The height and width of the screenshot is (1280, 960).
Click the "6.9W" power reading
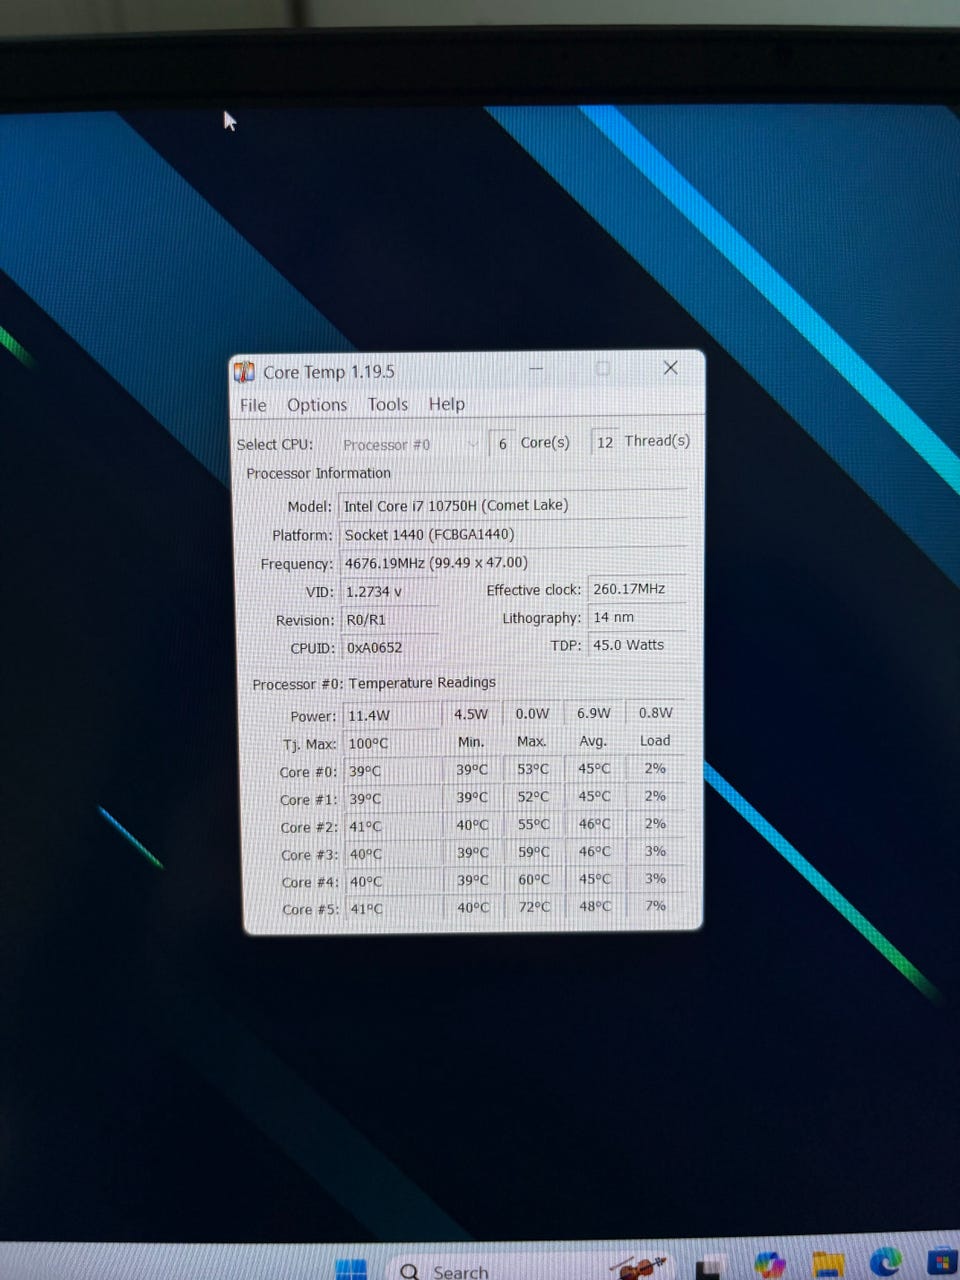(x=594, y=713)
